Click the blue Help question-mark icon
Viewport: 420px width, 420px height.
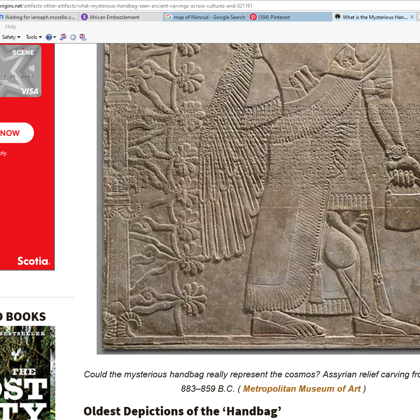coord(49,37)
